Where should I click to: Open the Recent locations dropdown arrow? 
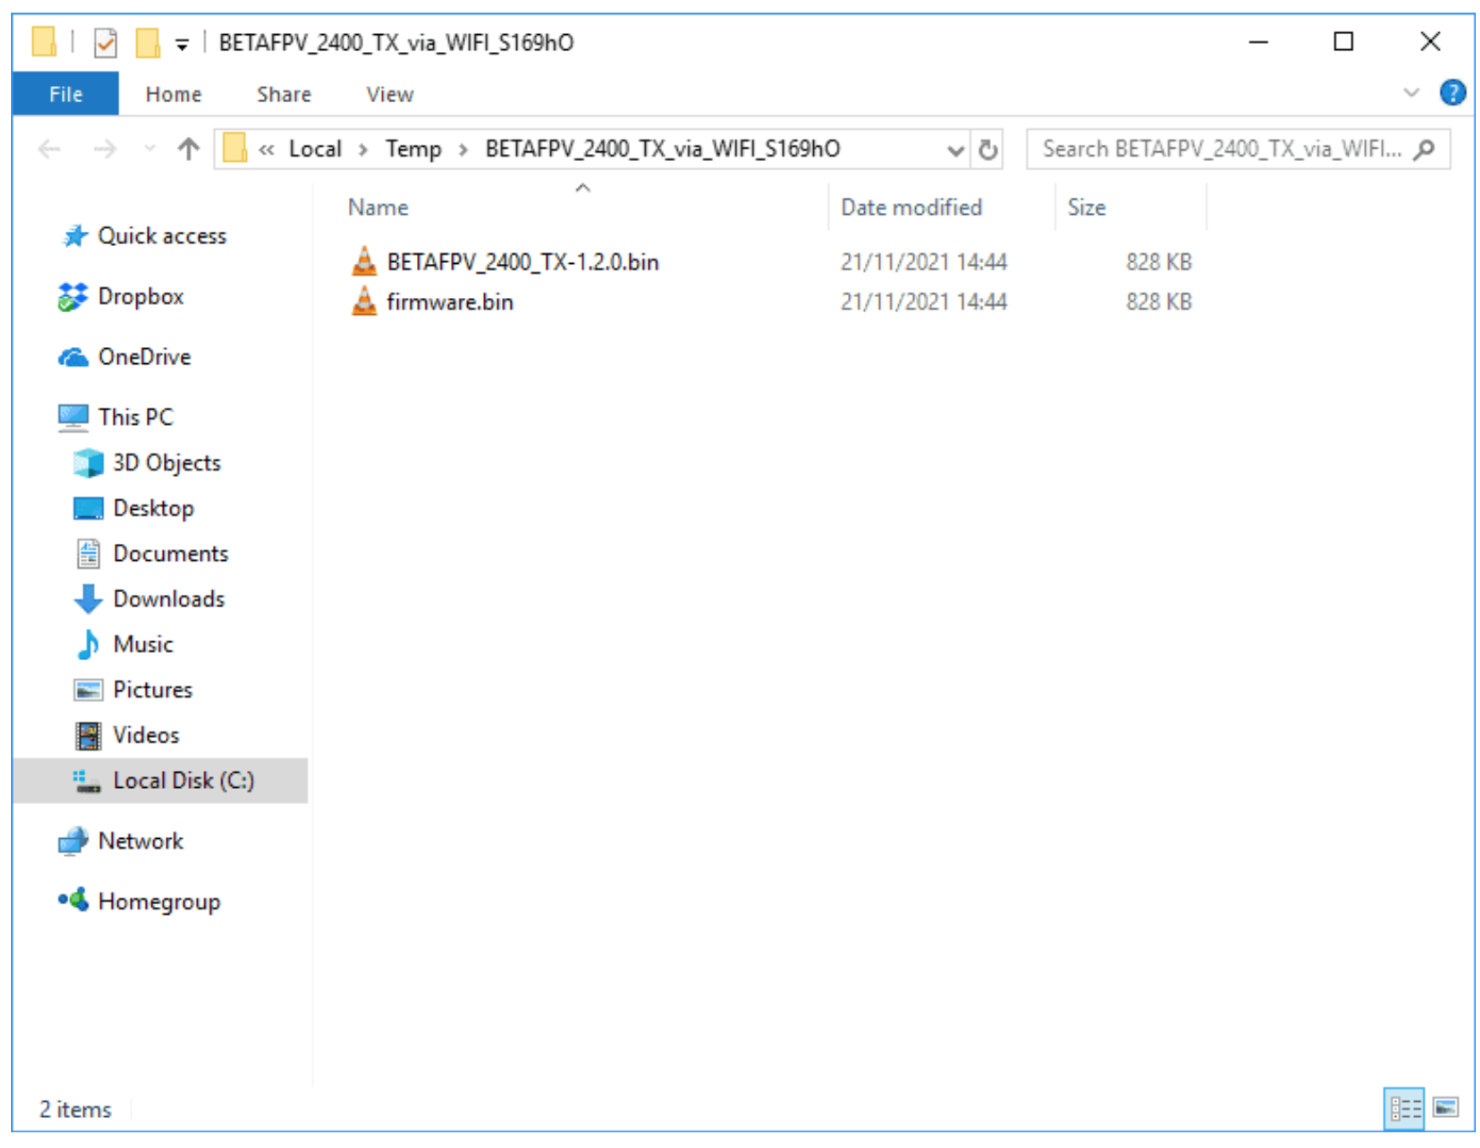click(150, 149)
